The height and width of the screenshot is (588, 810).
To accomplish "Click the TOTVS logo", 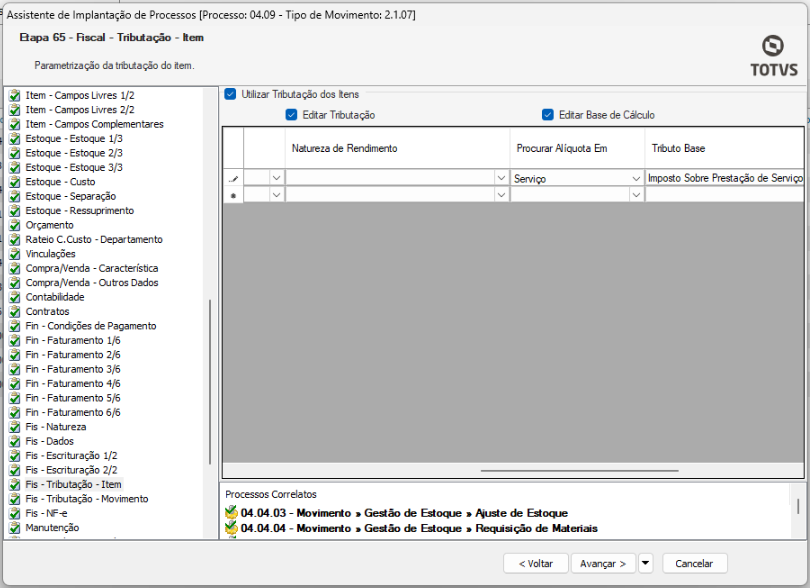I will click(773, 56).
